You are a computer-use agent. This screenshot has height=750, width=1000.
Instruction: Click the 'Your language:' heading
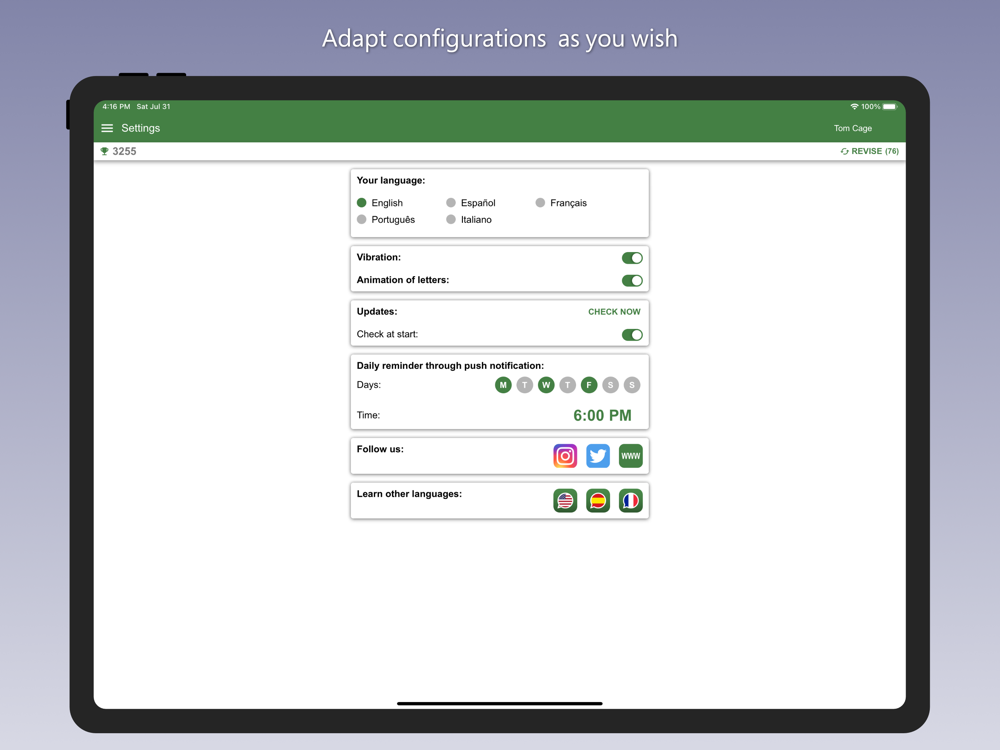pos(390,180)
